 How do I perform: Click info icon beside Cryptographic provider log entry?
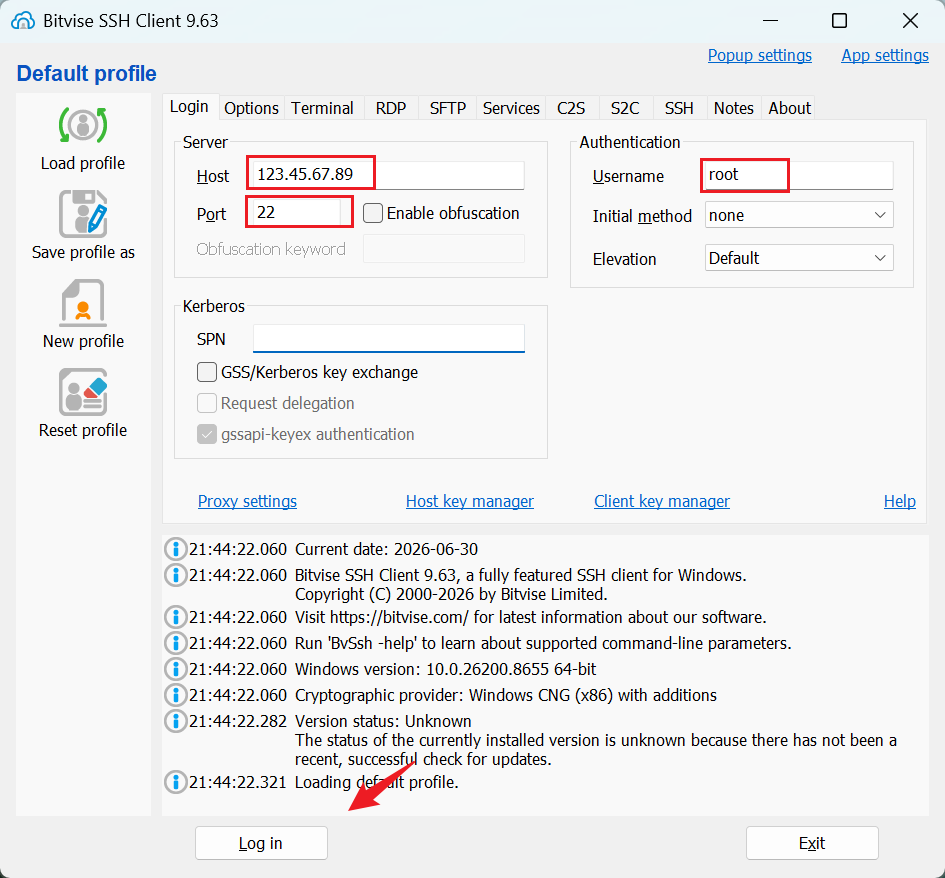pyautogui.click(x=175, y=695)
